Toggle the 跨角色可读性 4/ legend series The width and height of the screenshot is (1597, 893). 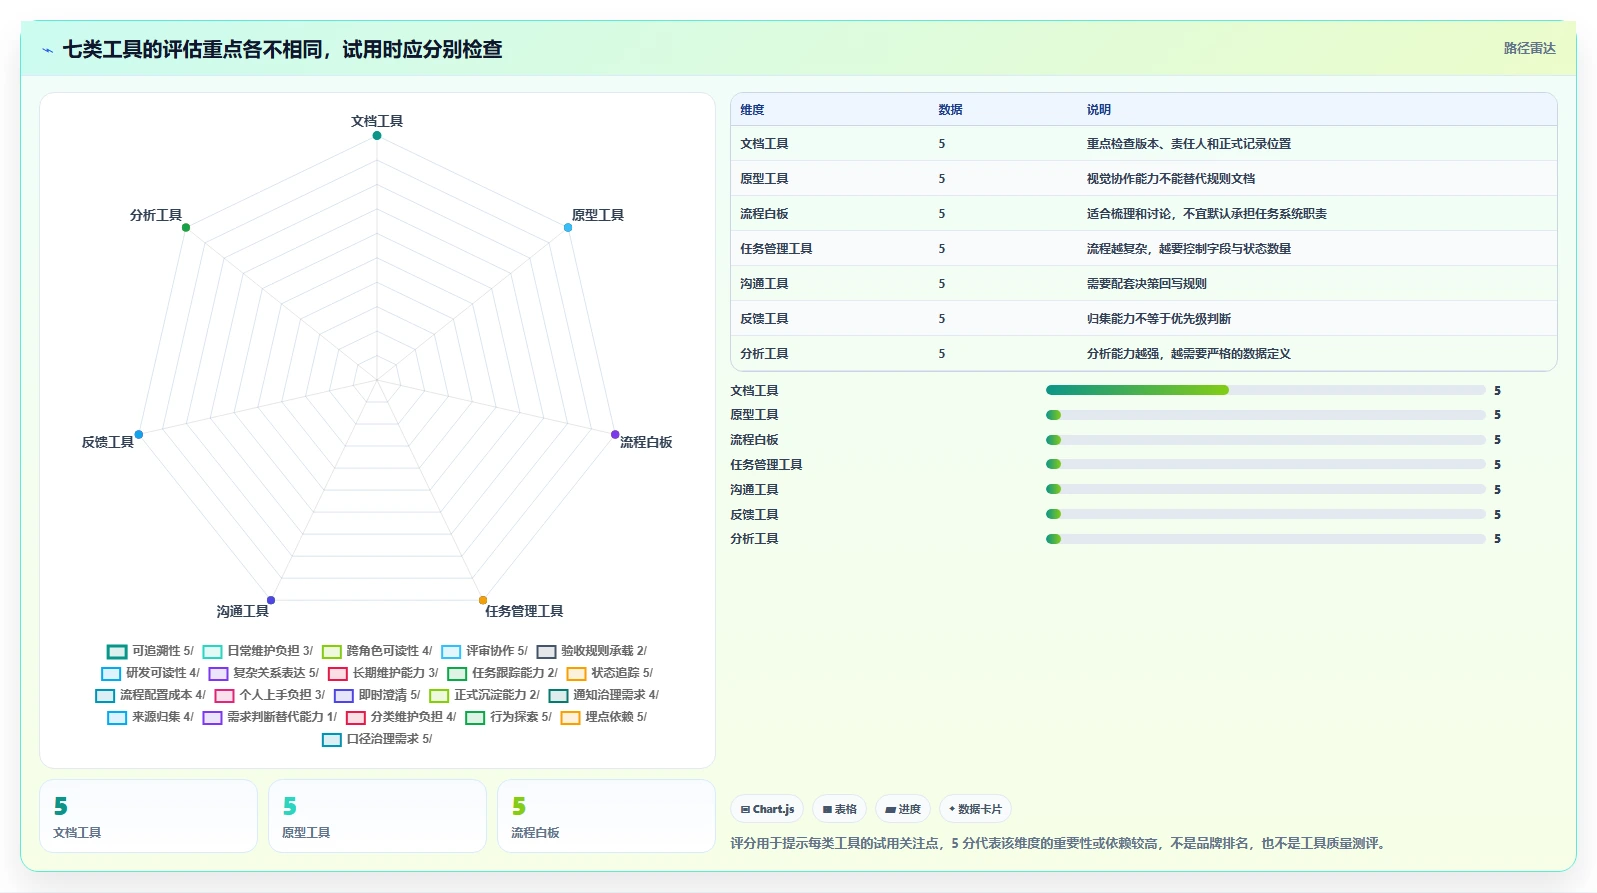click(377, 651)
